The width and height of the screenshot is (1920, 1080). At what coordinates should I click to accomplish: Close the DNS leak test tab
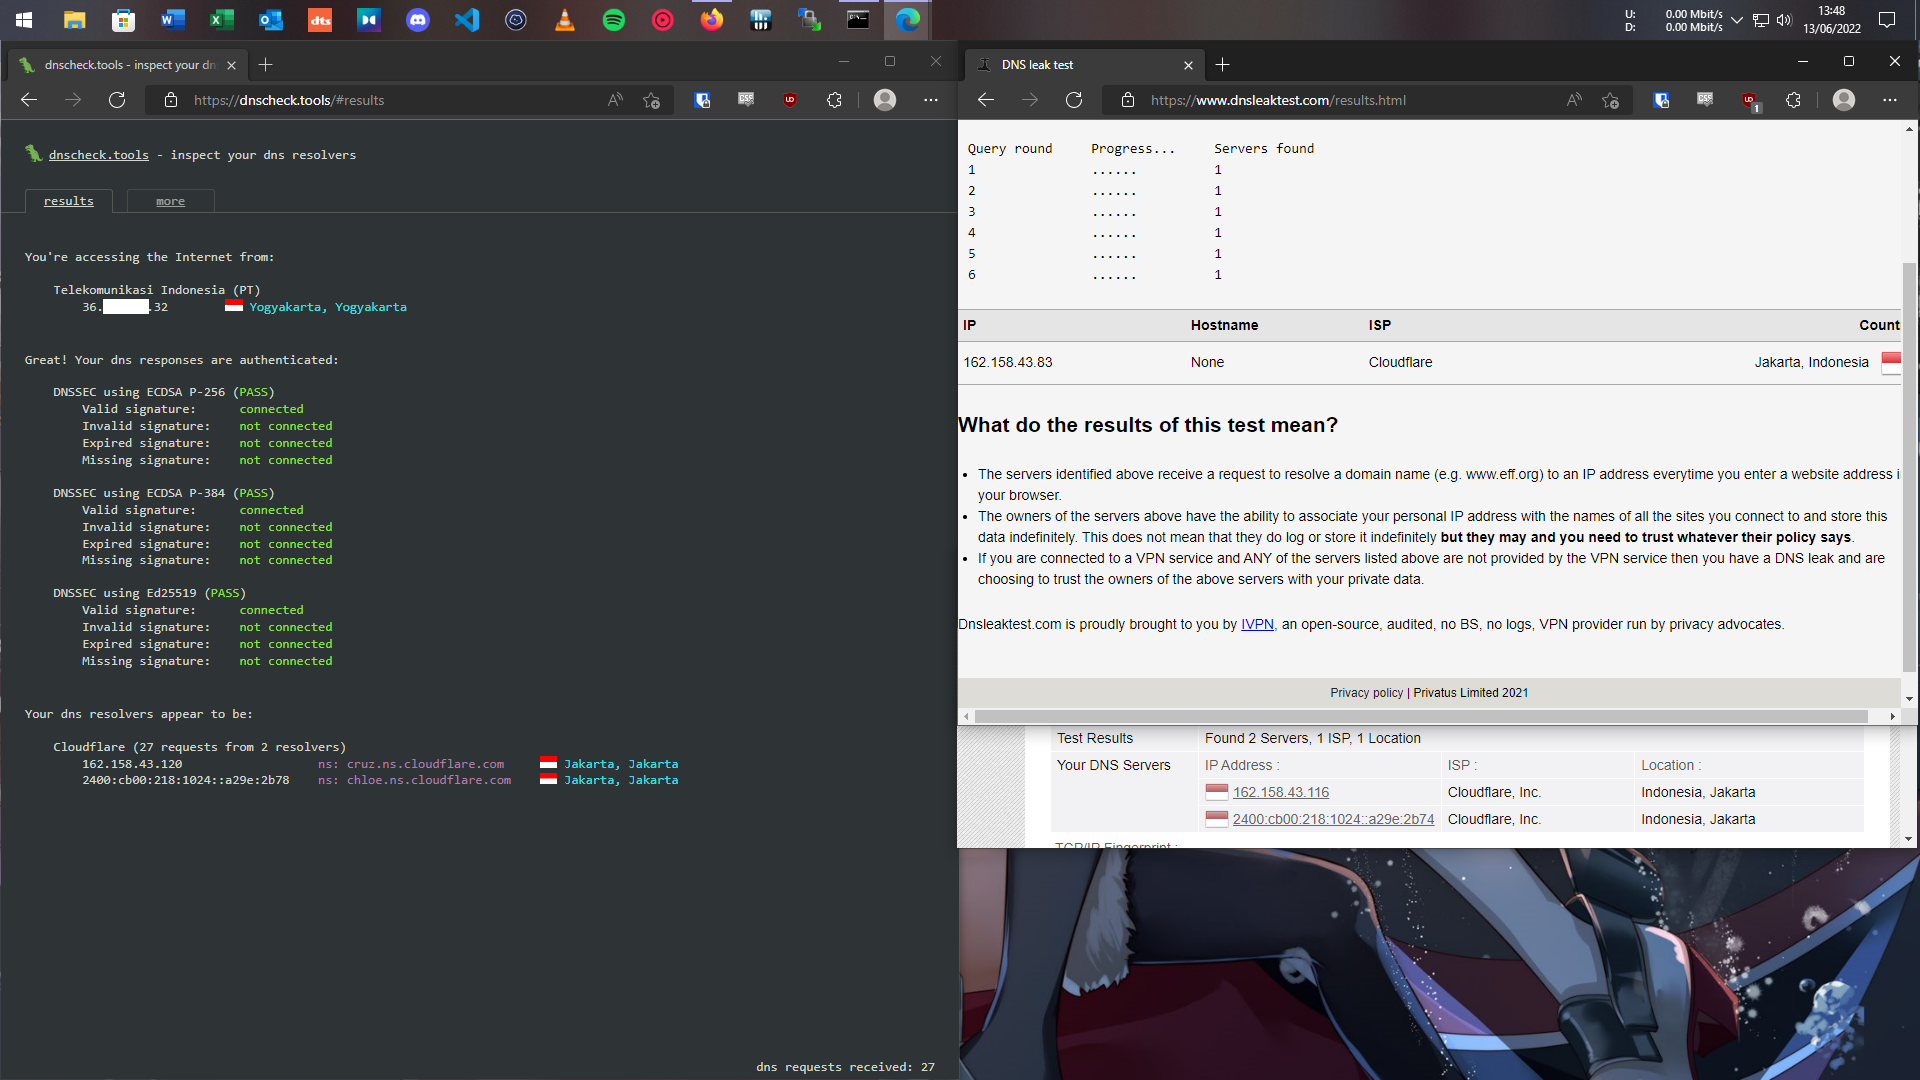point(1188,65)
